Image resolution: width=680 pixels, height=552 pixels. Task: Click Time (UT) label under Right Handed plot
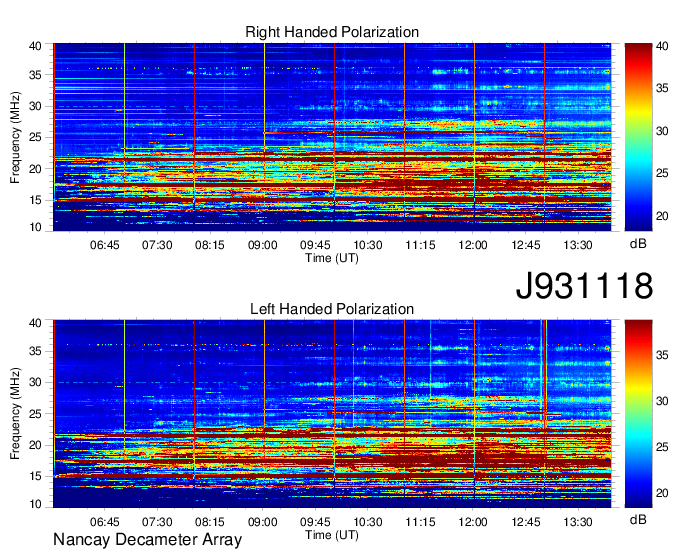(332, 258)
